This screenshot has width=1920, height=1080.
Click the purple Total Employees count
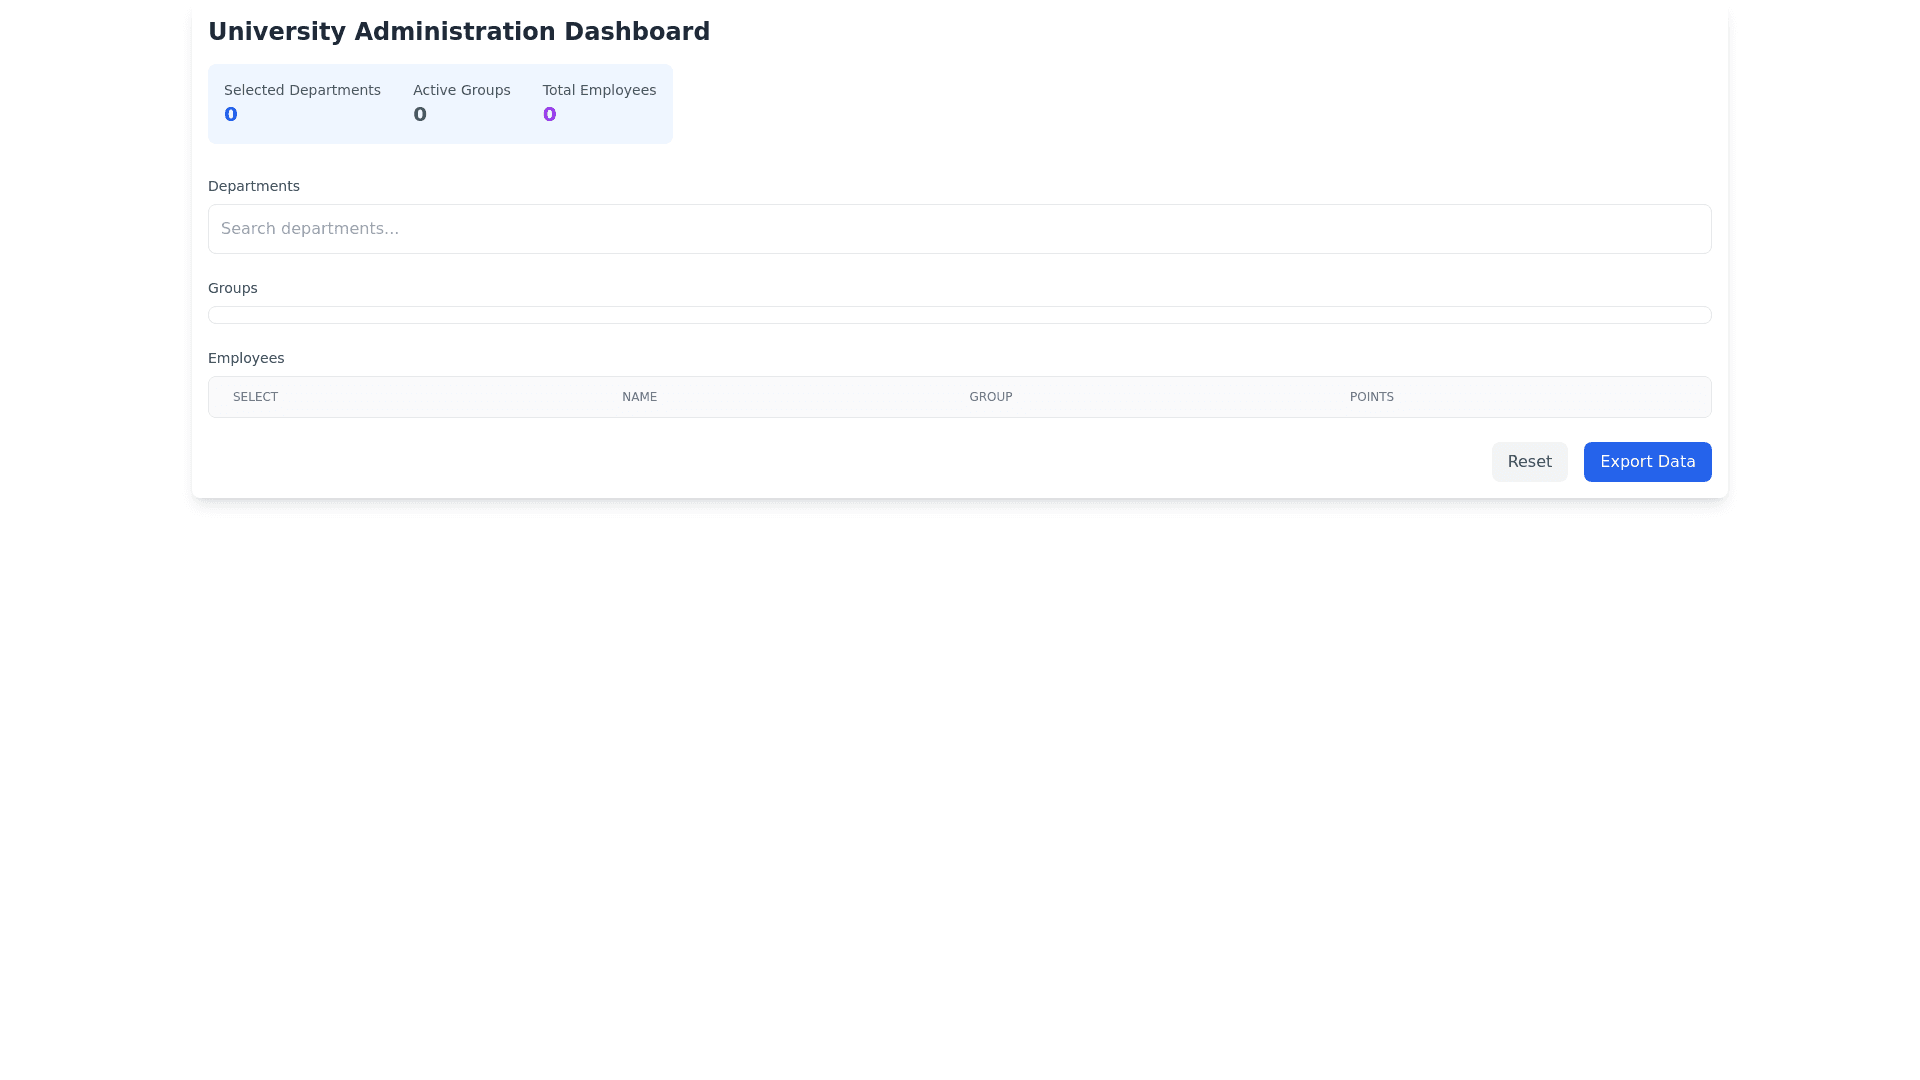549,115
